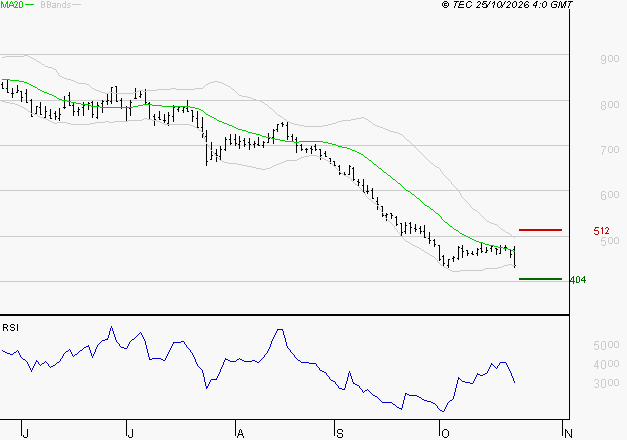Click the 800 price axis label
Viewport: 627px width, 440px height.
click(610, 105)
